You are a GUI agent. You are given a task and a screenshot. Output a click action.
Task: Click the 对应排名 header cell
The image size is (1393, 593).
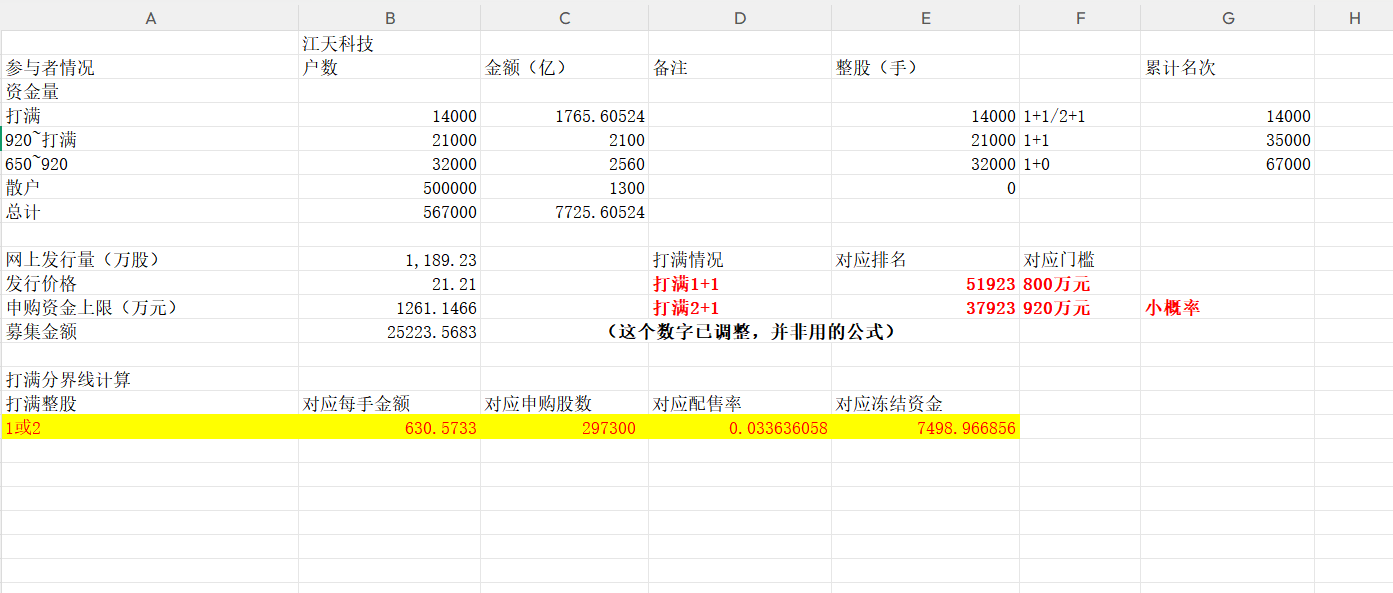click(x=925, y=260)
